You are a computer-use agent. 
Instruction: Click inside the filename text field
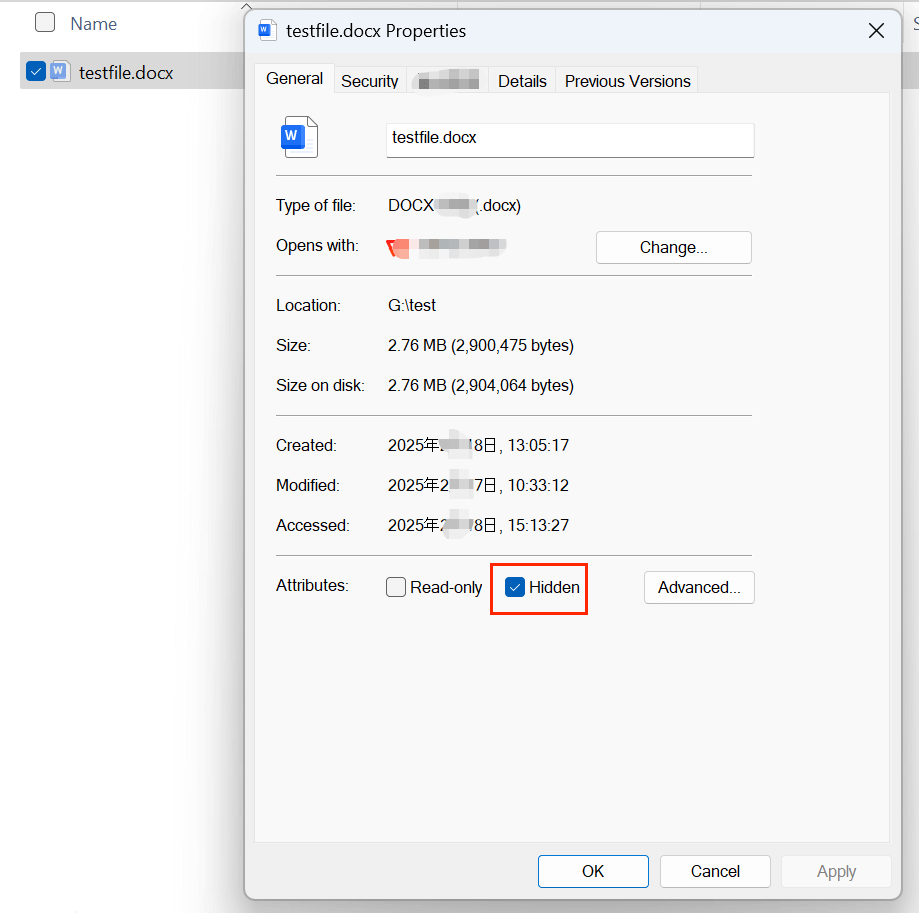click(569, 140)
